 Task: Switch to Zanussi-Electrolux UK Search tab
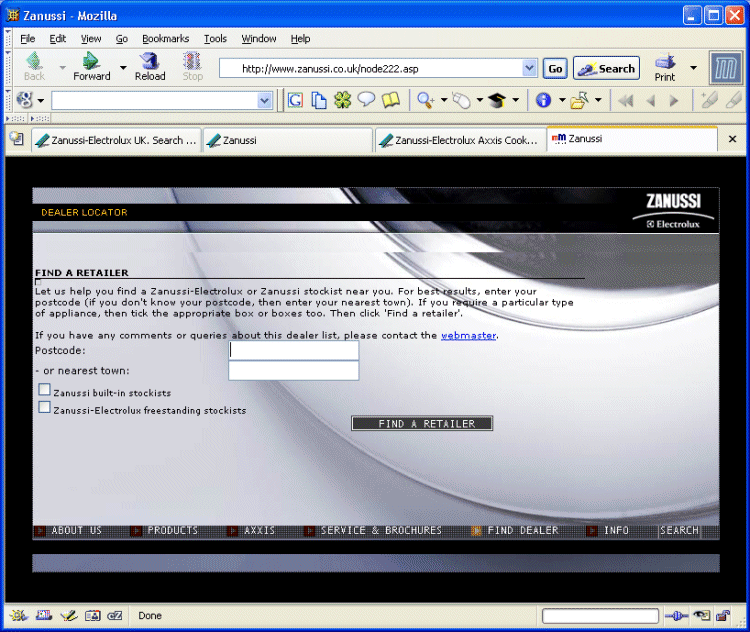click(116, 140)
